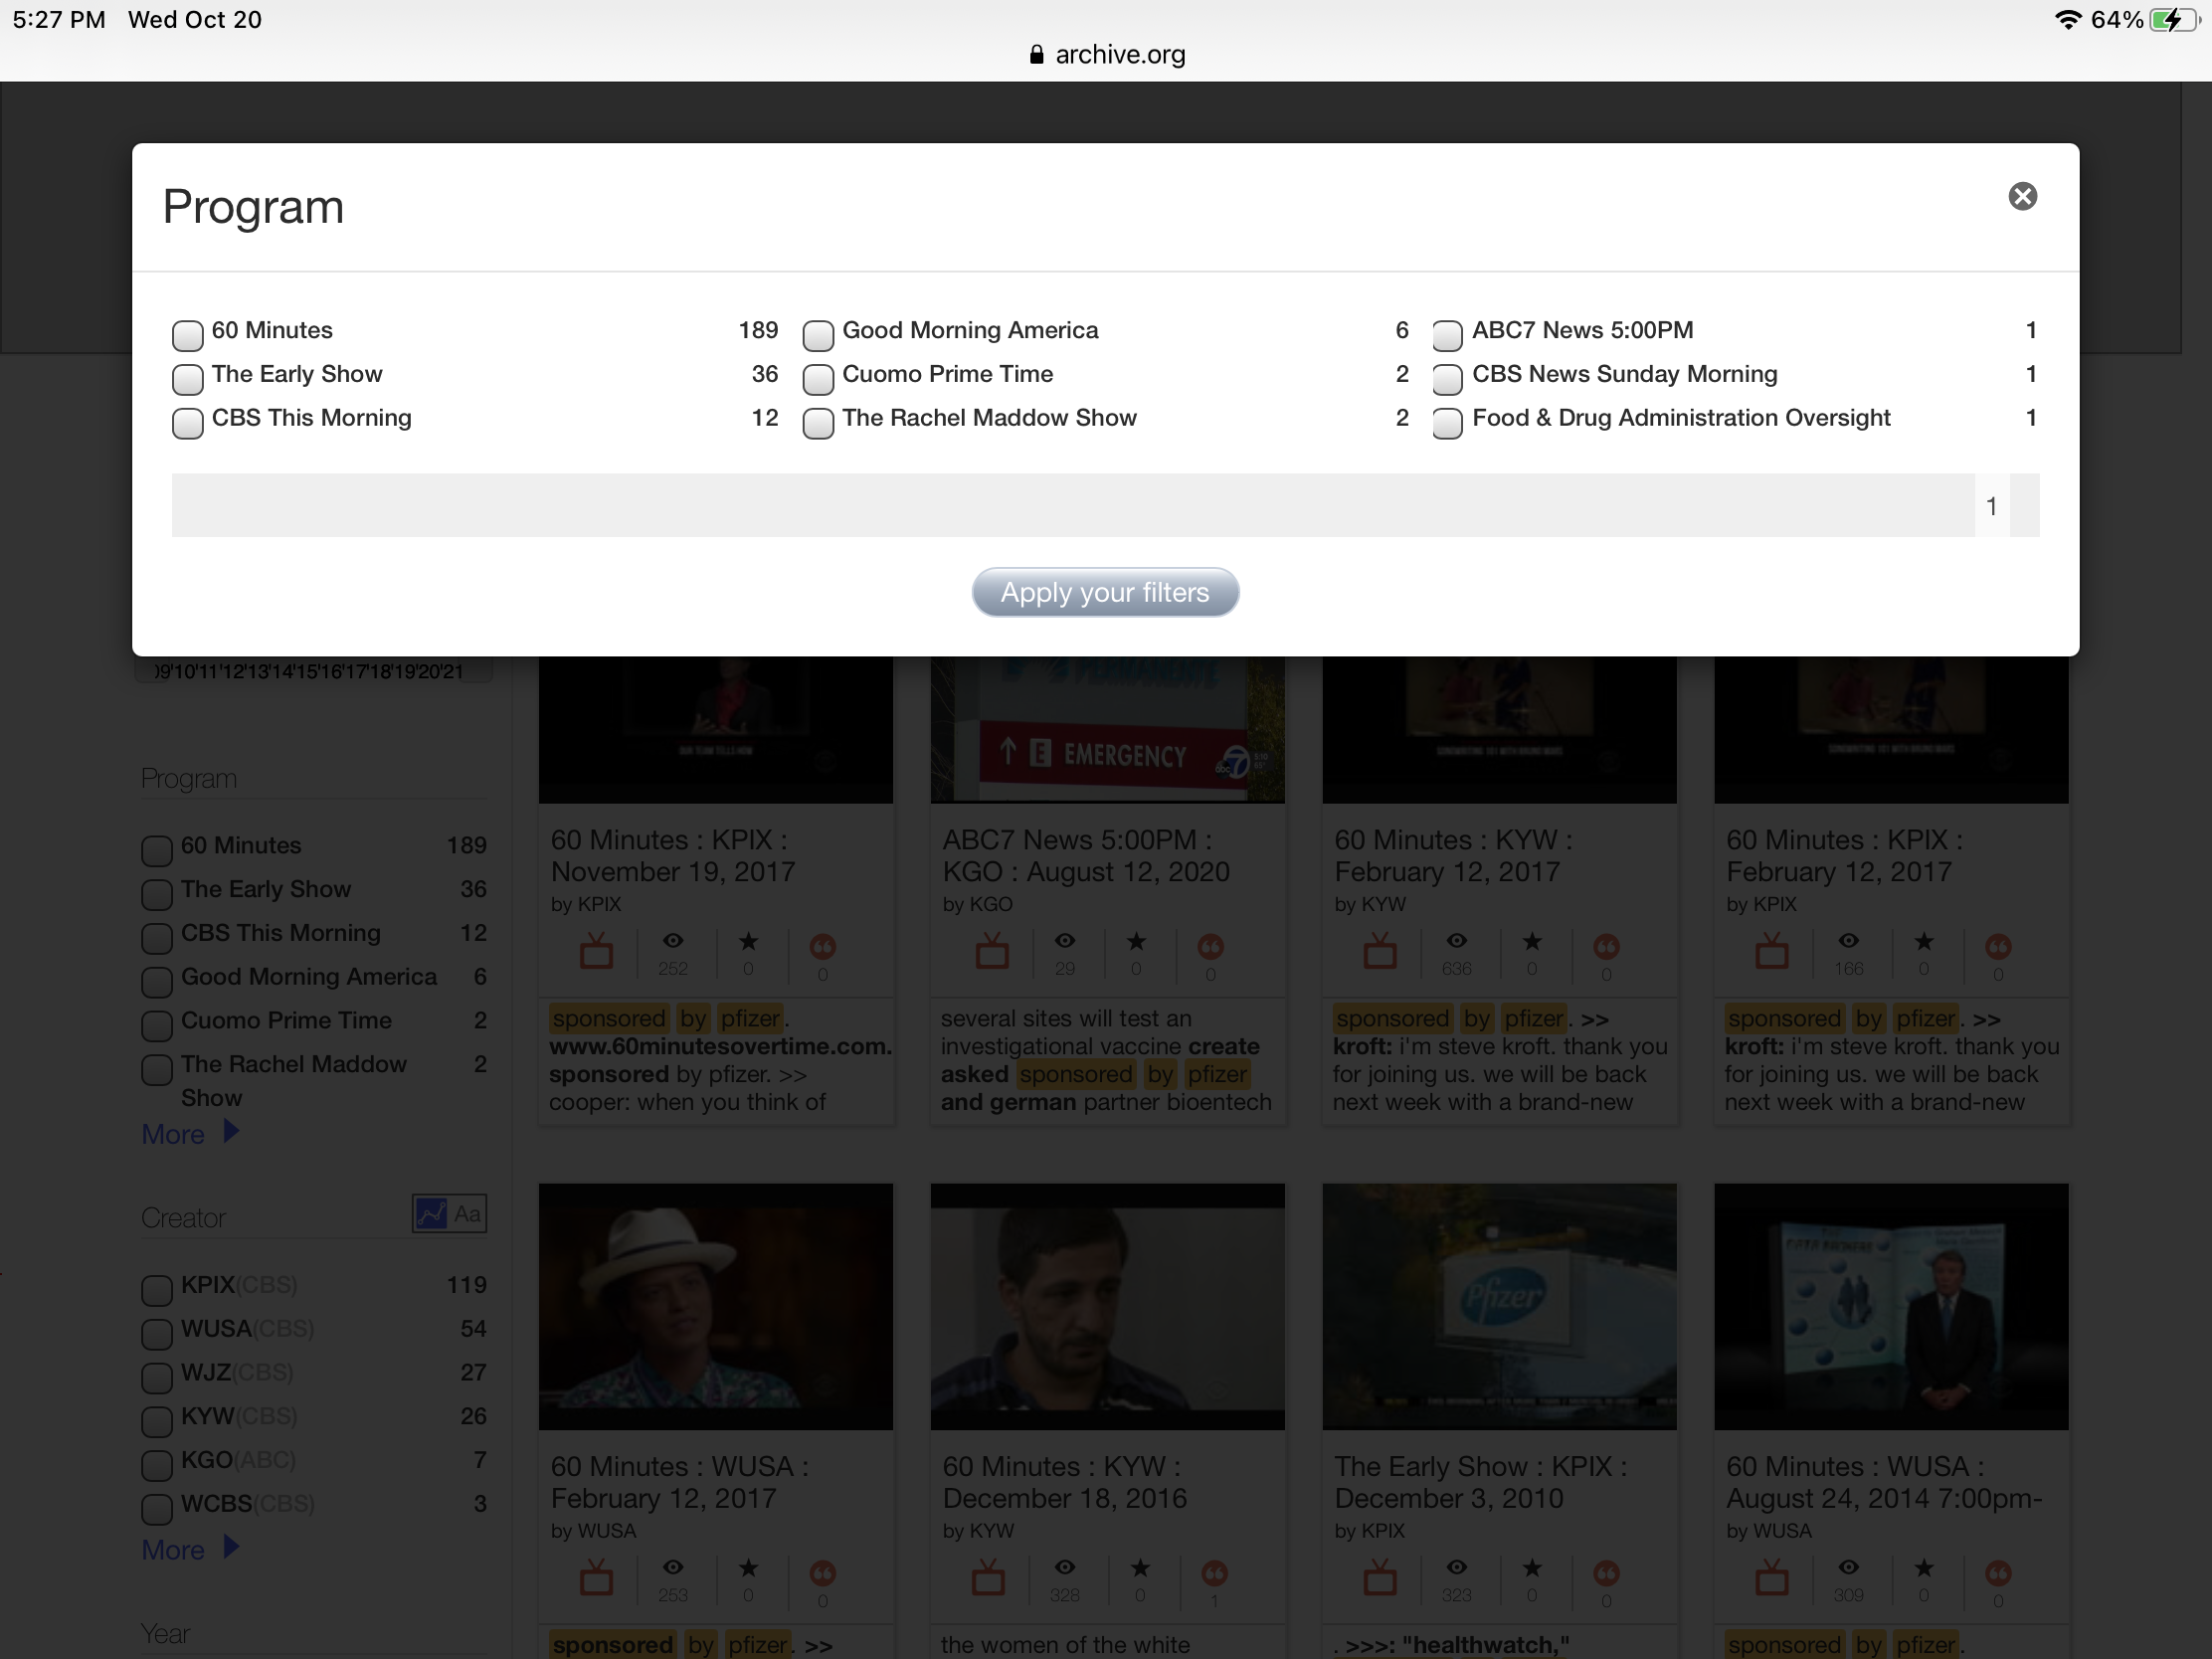Click TV icon on WUSA February 2017 card
The image size is (2212, 1659).
click(x=597, y=1577)
